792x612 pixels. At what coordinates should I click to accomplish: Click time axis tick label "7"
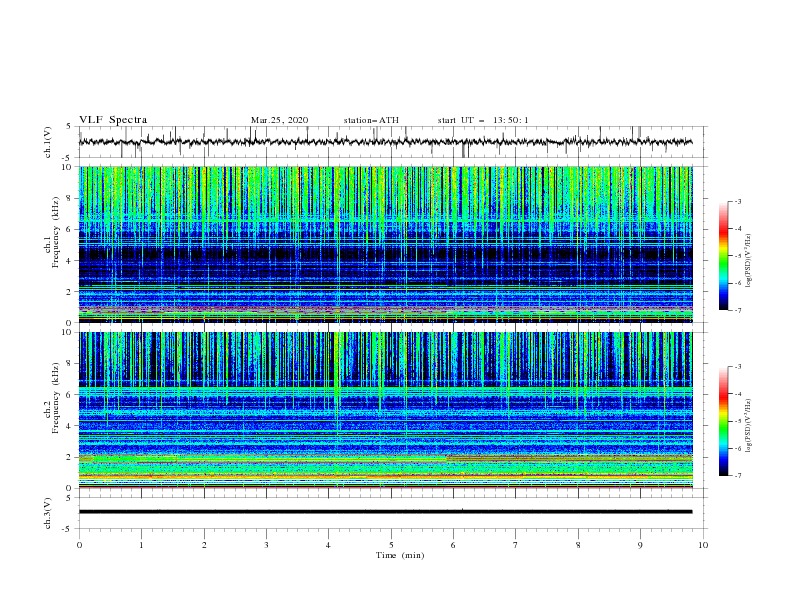(x=516, y=545)
